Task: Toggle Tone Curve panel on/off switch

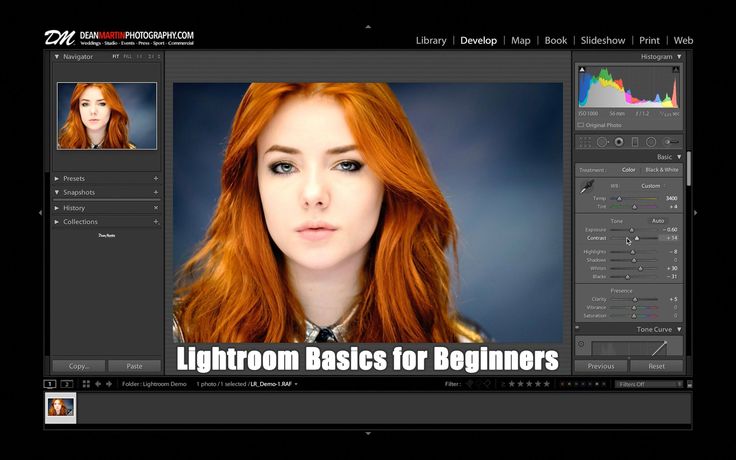Action: (577, 328)
